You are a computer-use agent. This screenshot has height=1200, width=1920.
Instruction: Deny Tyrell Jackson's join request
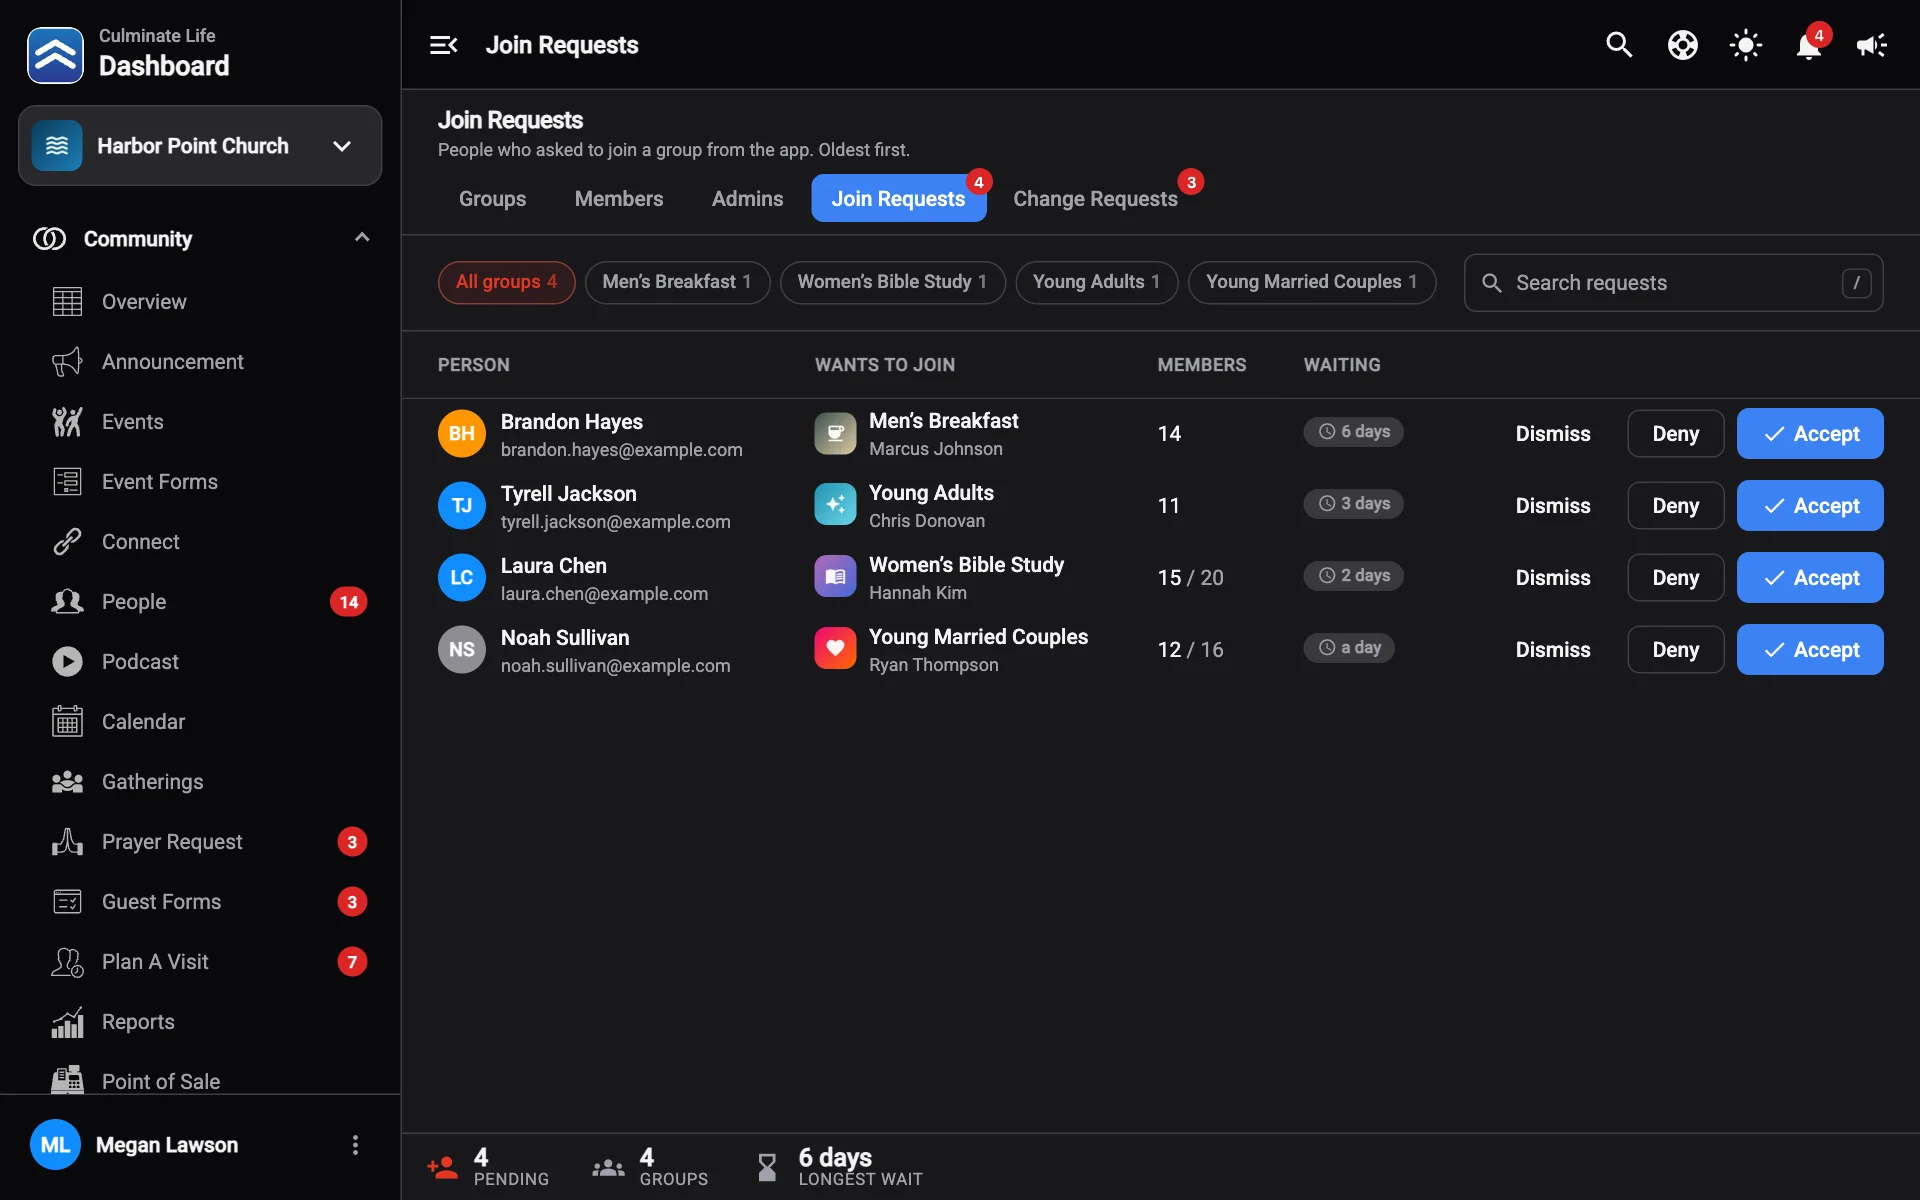[1675, 506]
